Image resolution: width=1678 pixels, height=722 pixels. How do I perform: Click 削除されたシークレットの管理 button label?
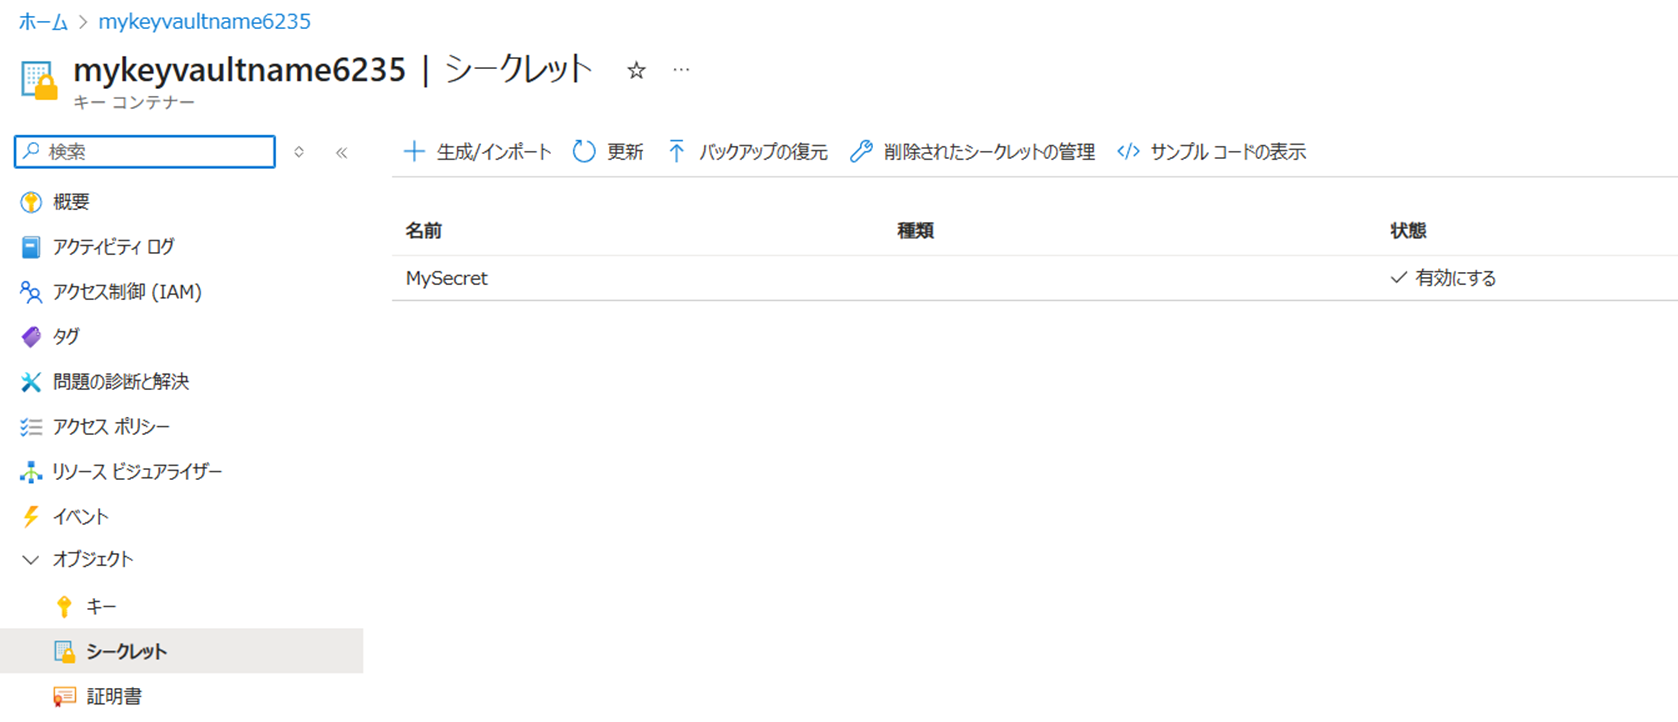tap(989, 152)
